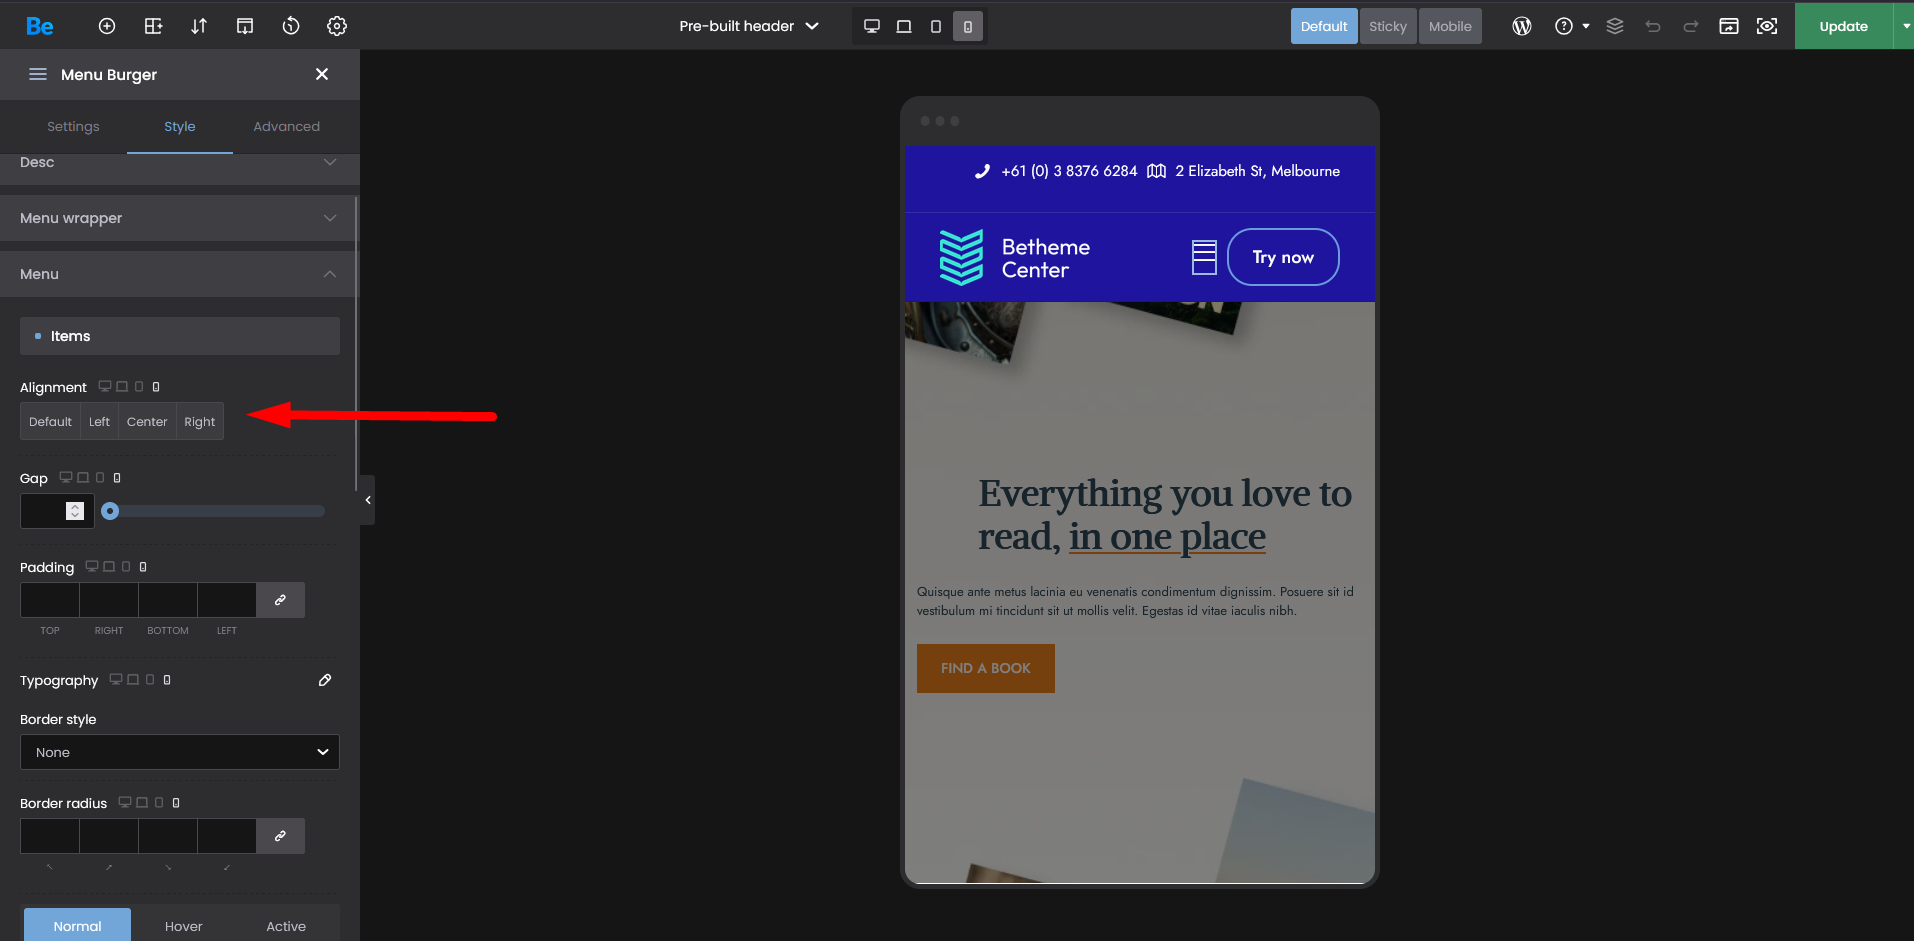
Task: Click the undo arrow icon
Action: [1653, 27]
